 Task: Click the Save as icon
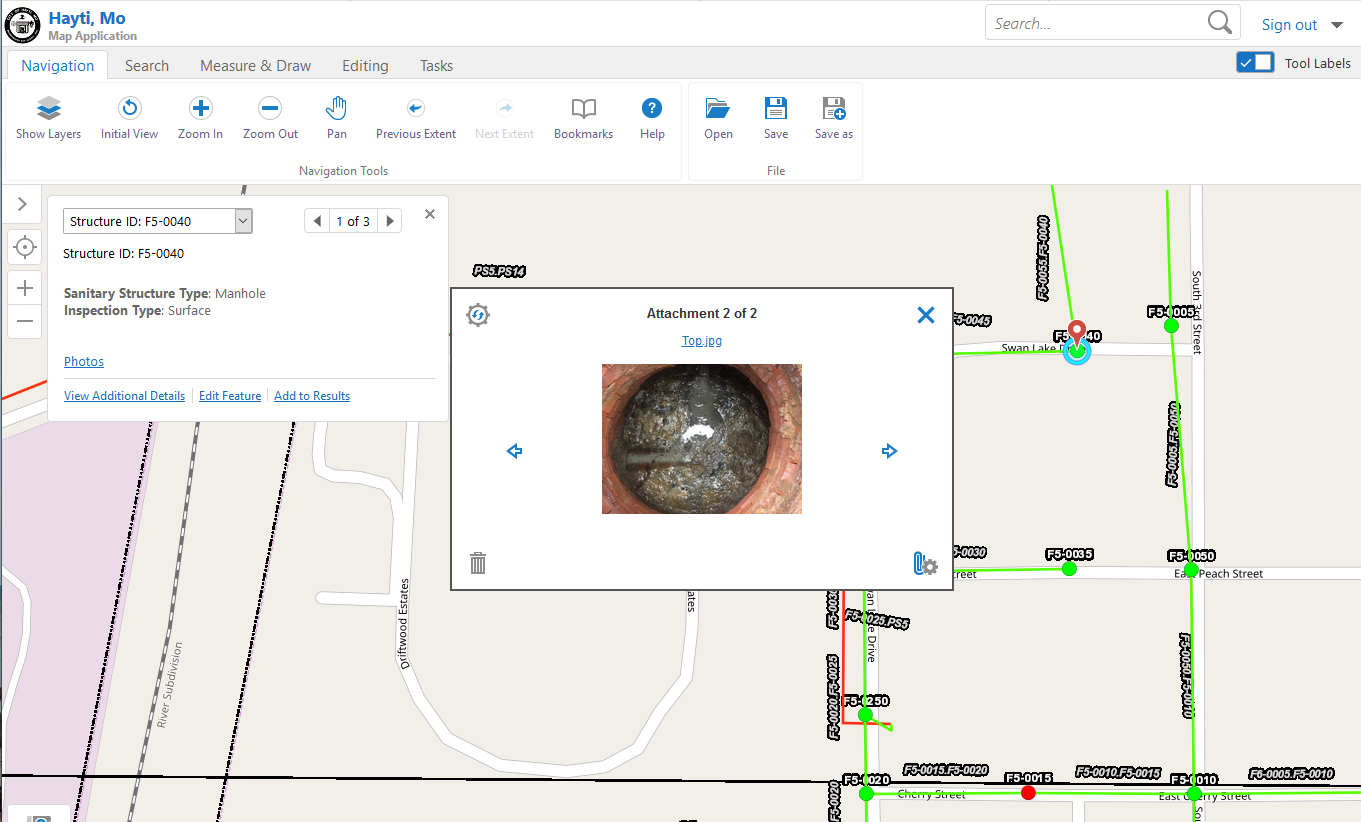pos(833,118)
